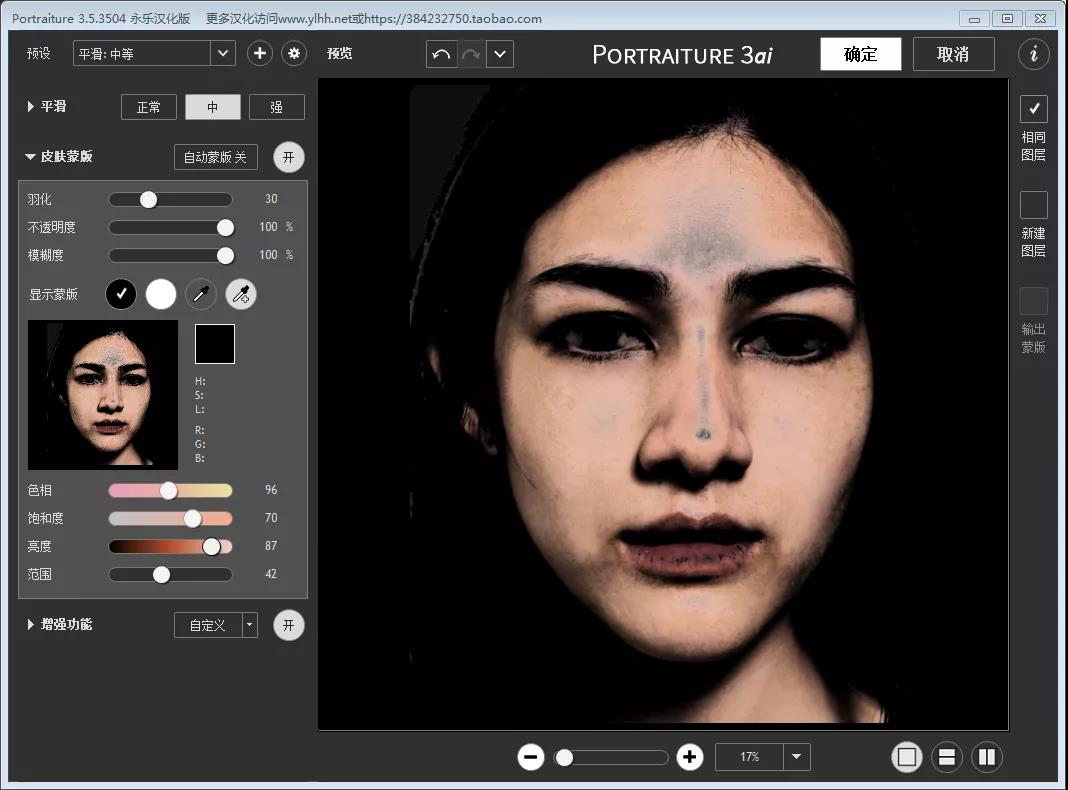Click the confirm OK button
1068x790 pixels.
click(860, 54)
